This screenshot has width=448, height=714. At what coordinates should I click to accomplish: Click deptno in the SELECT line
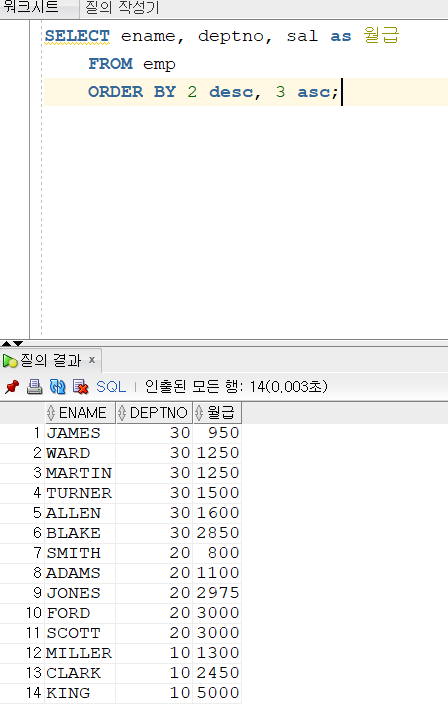[x=230, y=36]
